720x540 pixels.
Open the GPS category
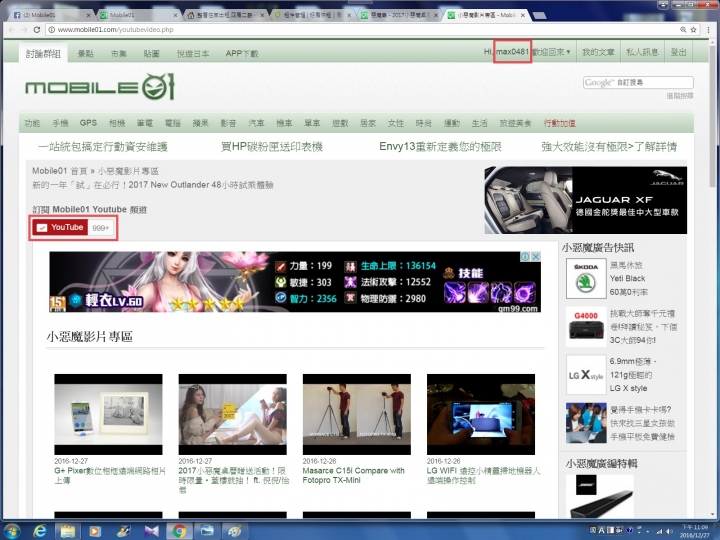[x=88, y=123]
